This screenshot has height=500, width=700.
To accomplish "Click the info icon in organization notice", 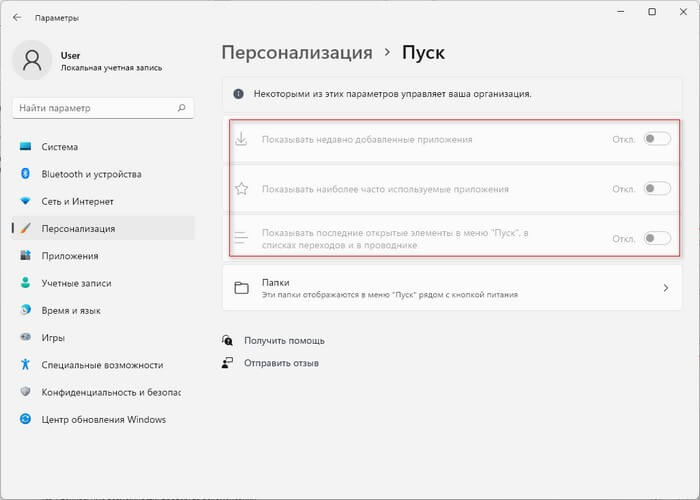I will click(x=238, y=94).
